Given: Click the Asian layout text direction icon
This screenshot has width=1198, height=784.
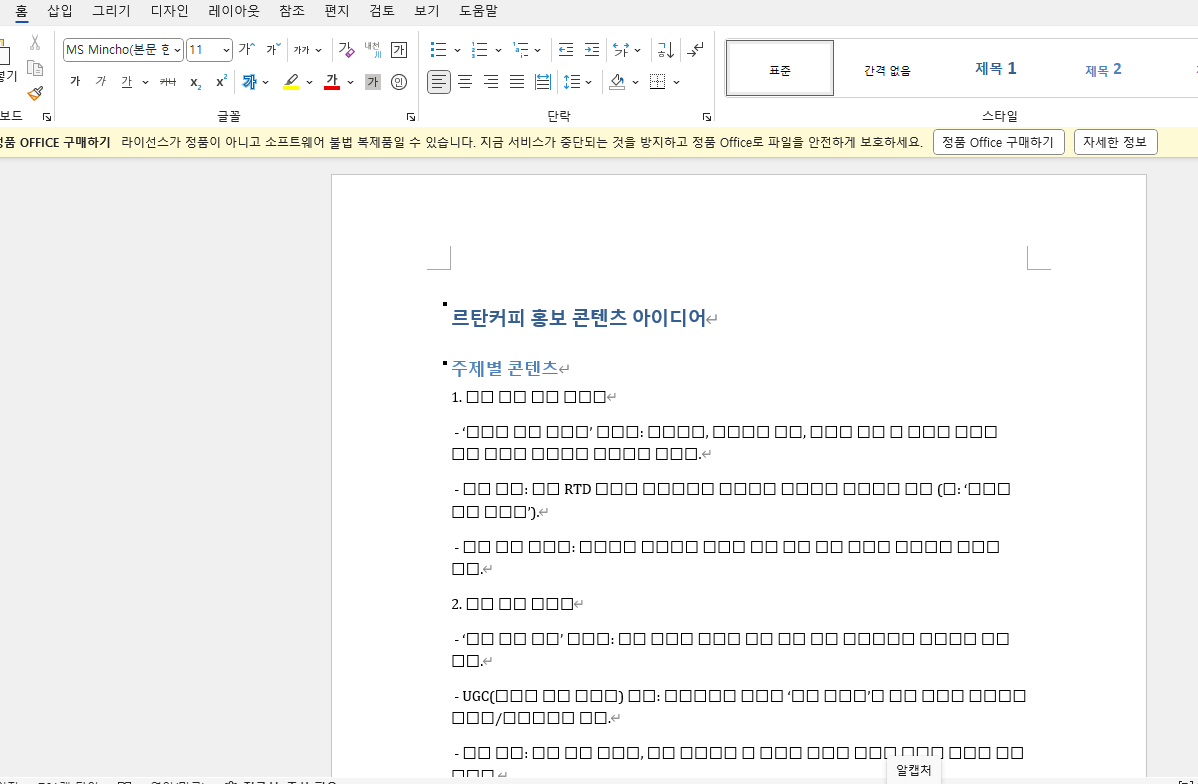Looking at the screenshot, I should tap(621, 50).
